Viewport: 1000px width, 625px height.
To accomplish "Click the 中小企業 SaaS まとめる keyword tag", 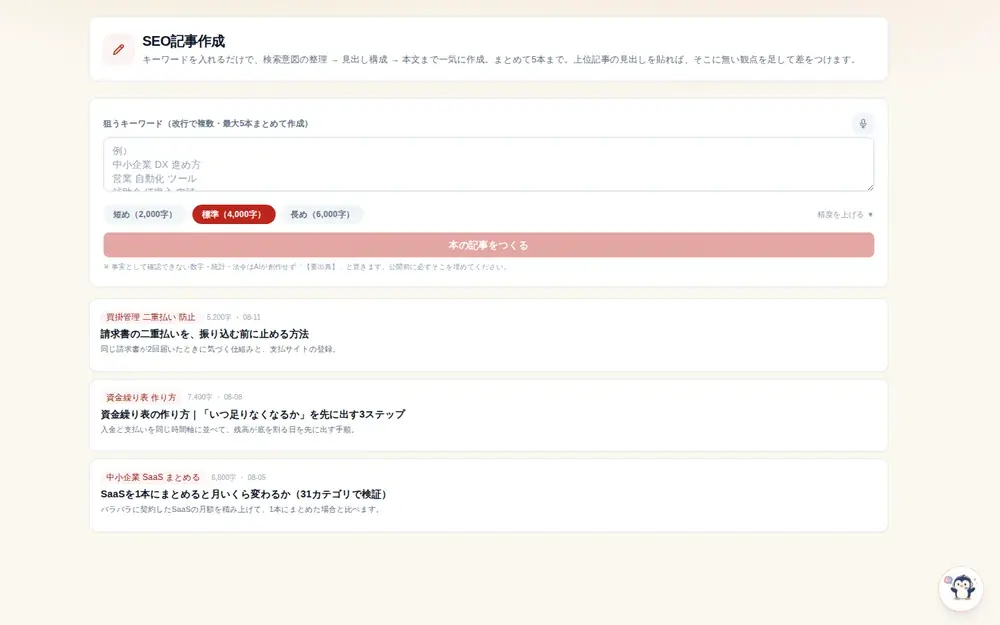I will tap(152, 477).
